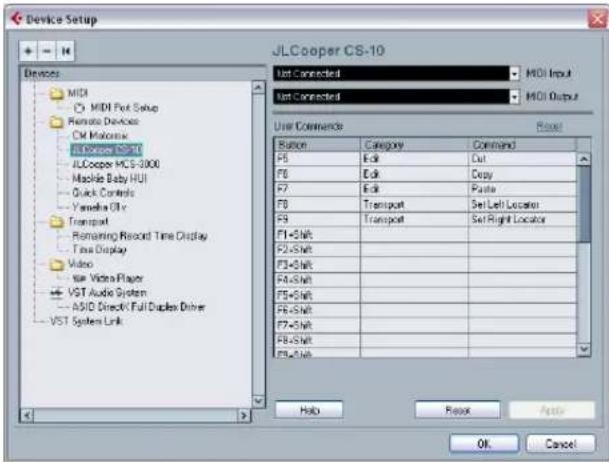Click Set Left Locator command cell
This screenshot has height=462, width=609.
tap(522, 204)
